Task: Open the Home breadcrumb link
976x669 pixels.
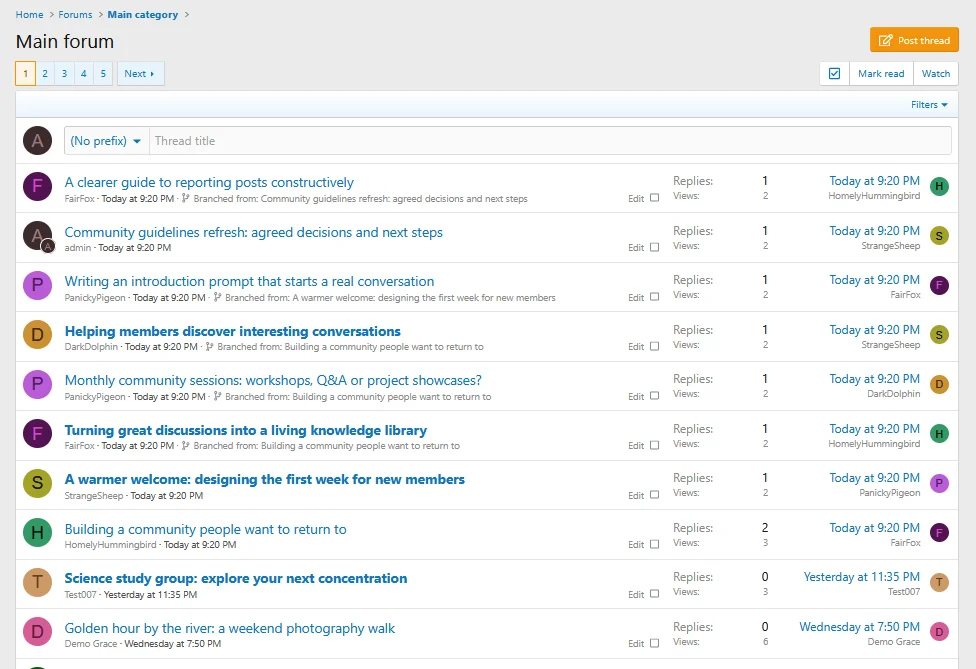Action: tap(29, 14)
